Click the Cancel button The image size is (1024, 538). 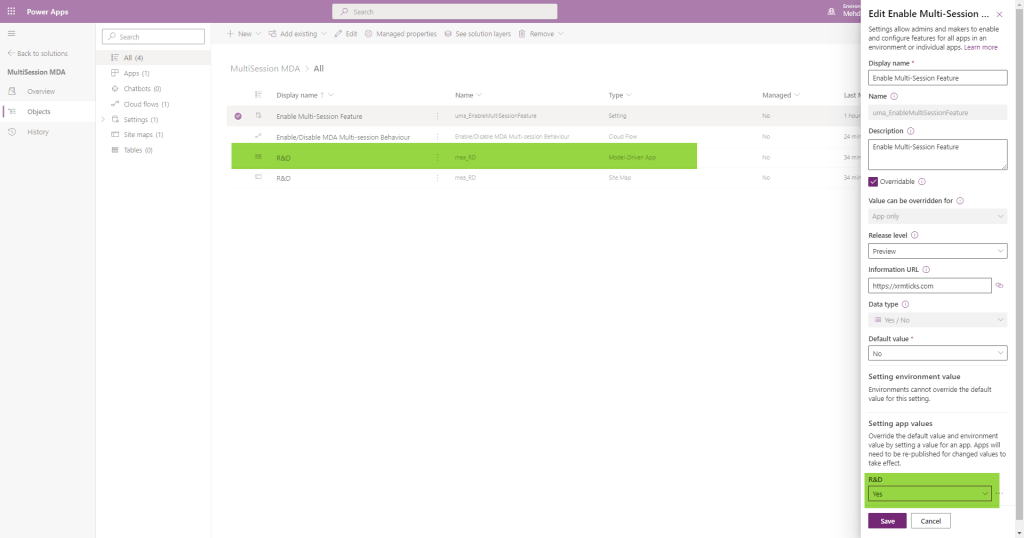click(931, 521)
